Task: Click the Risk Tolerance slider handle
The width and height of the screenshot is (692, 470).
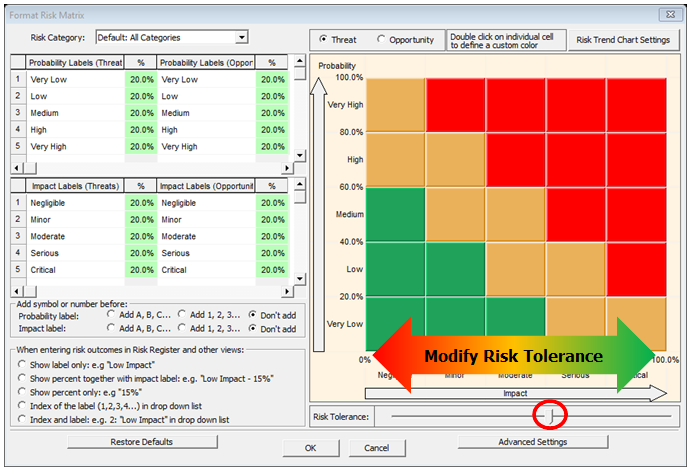Action: click(550, 415)
